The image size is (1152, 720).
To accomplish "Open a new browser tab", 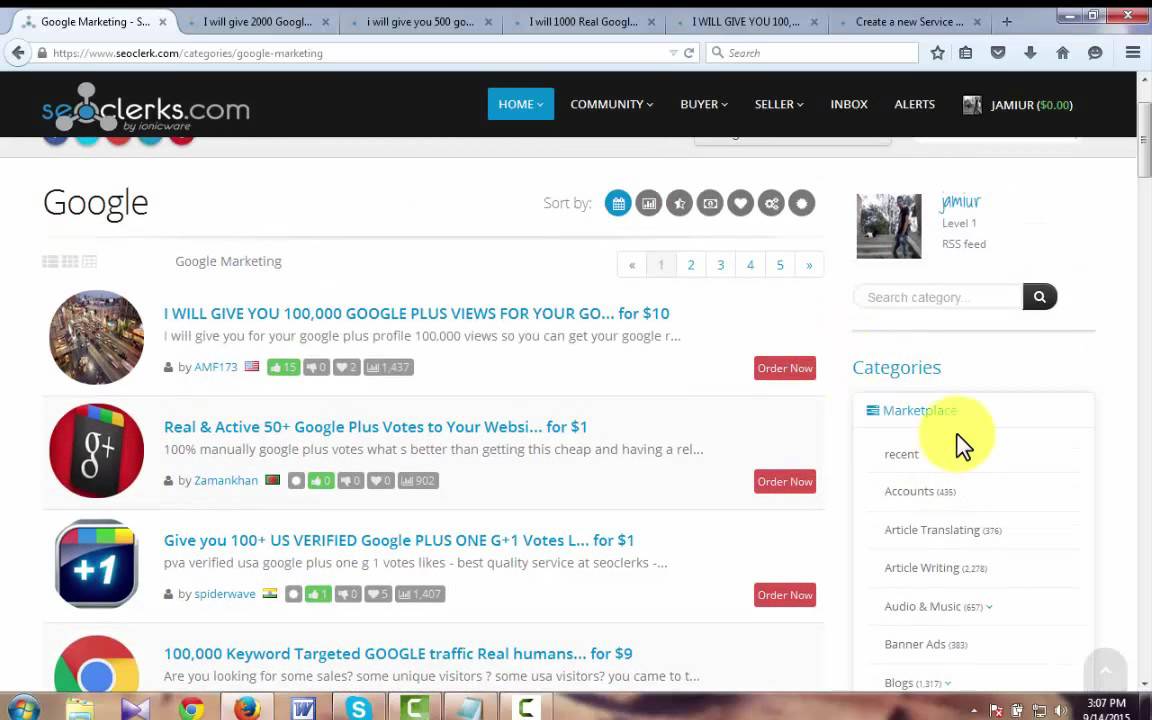I will tap(1007, 22).
